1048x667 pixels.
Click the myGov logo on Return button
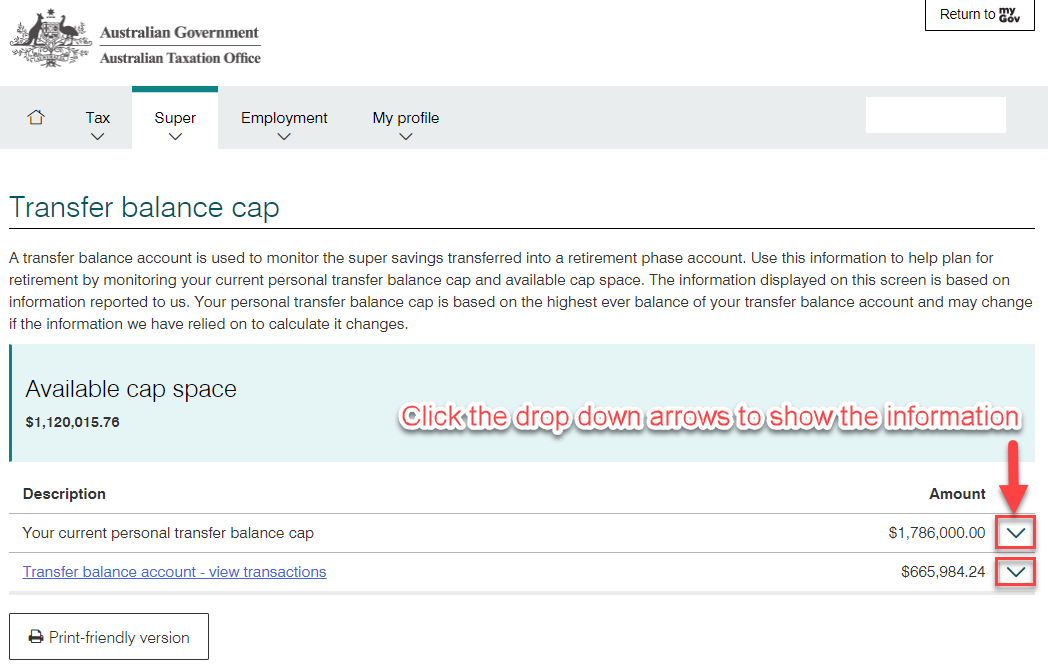[x=1012, y=14]
